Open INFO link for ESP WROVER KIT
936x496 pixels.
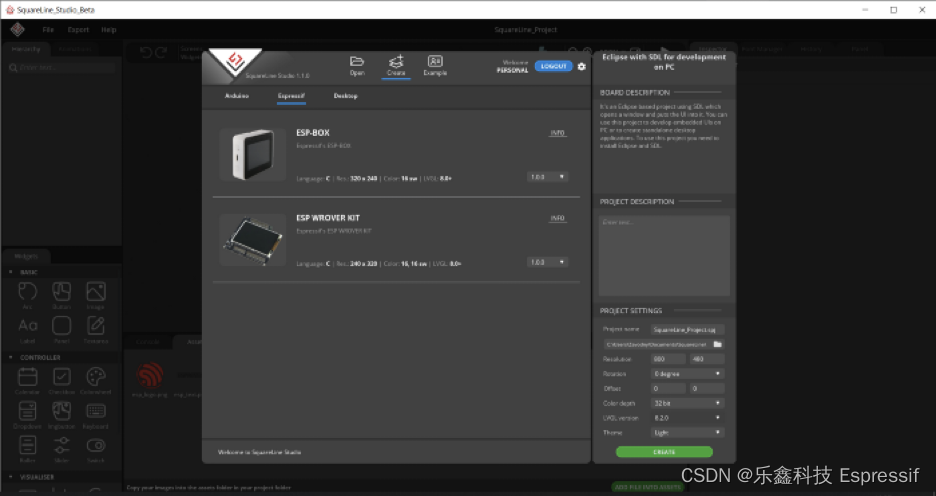(558, 218)
